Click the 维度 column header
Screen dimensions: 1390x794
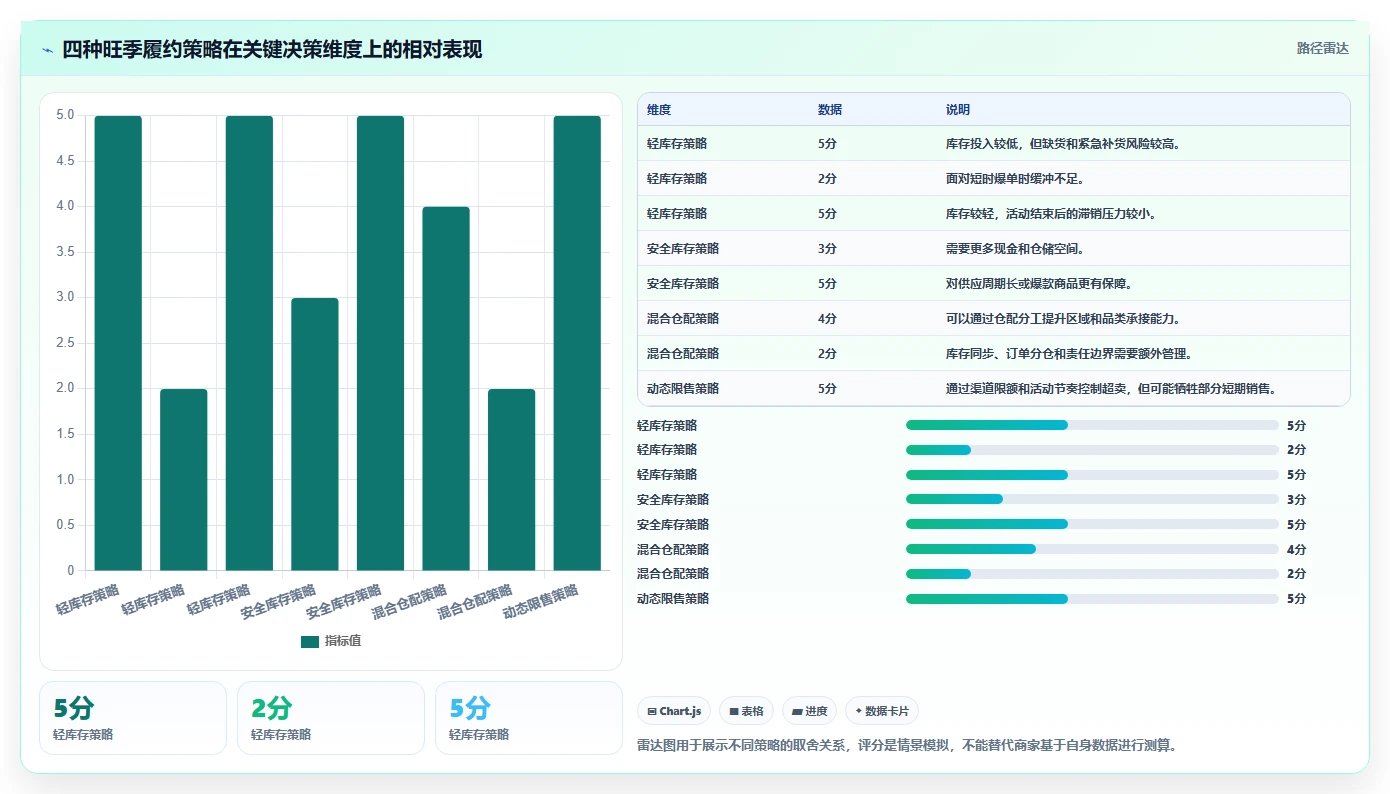pyautogui.click(x=659, y=110)
